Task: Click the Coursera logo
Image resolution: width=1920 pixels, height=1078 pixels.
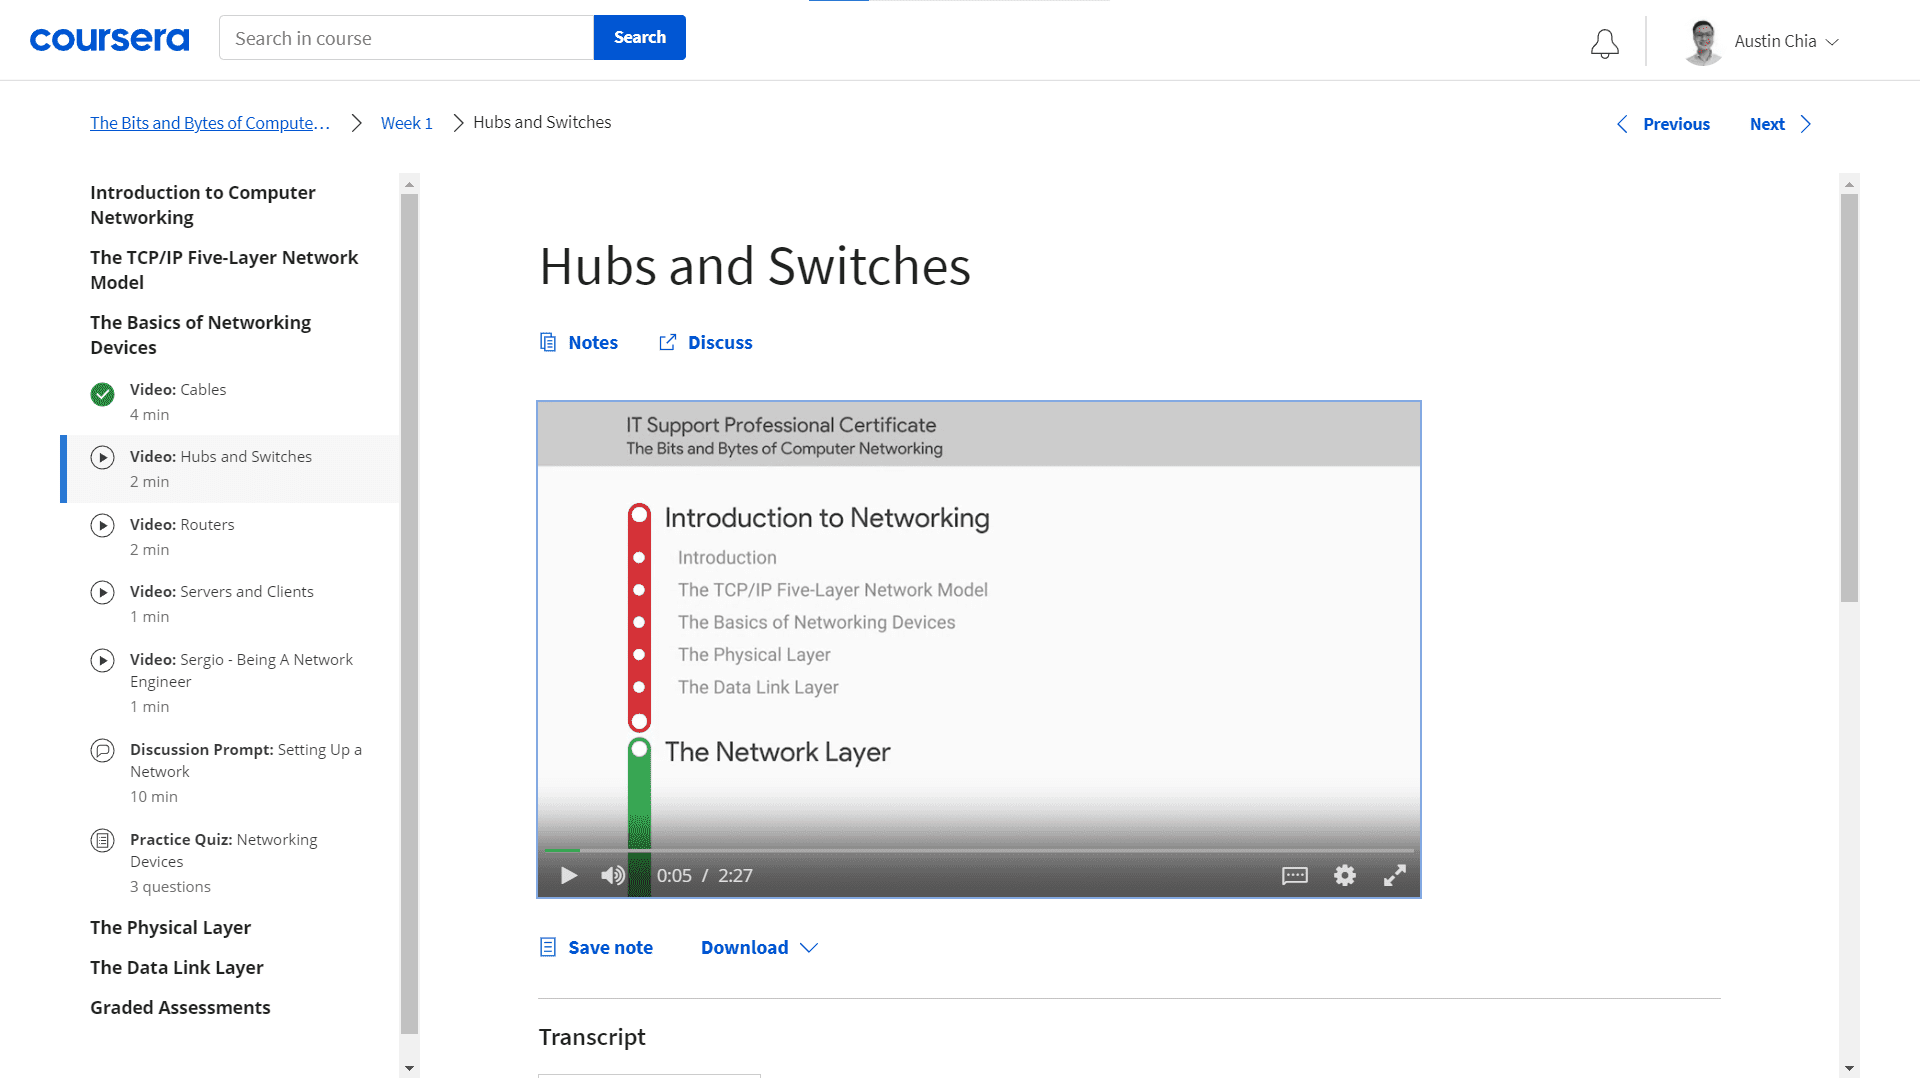Action: coord(109,39)
